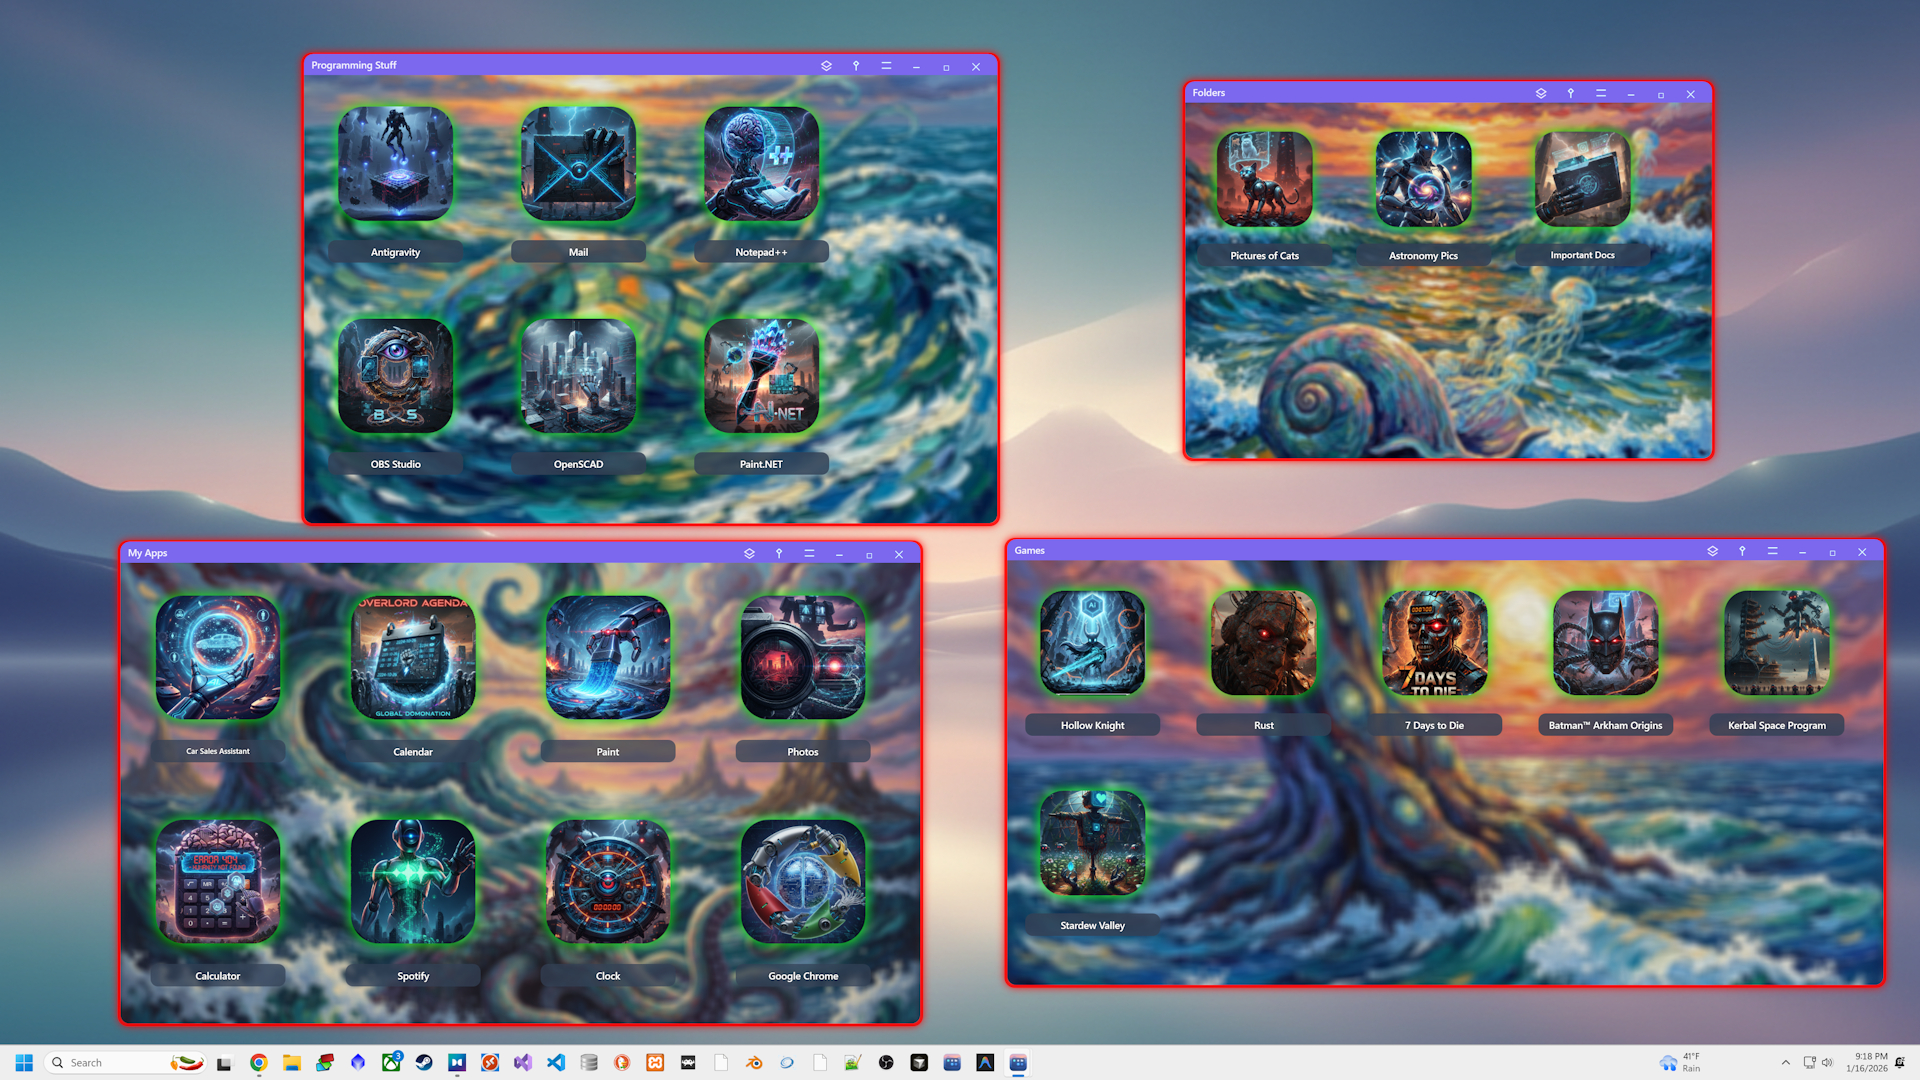Open the Hollow Knight game icon
1920x1080 pixels.
pos(1092,643)
